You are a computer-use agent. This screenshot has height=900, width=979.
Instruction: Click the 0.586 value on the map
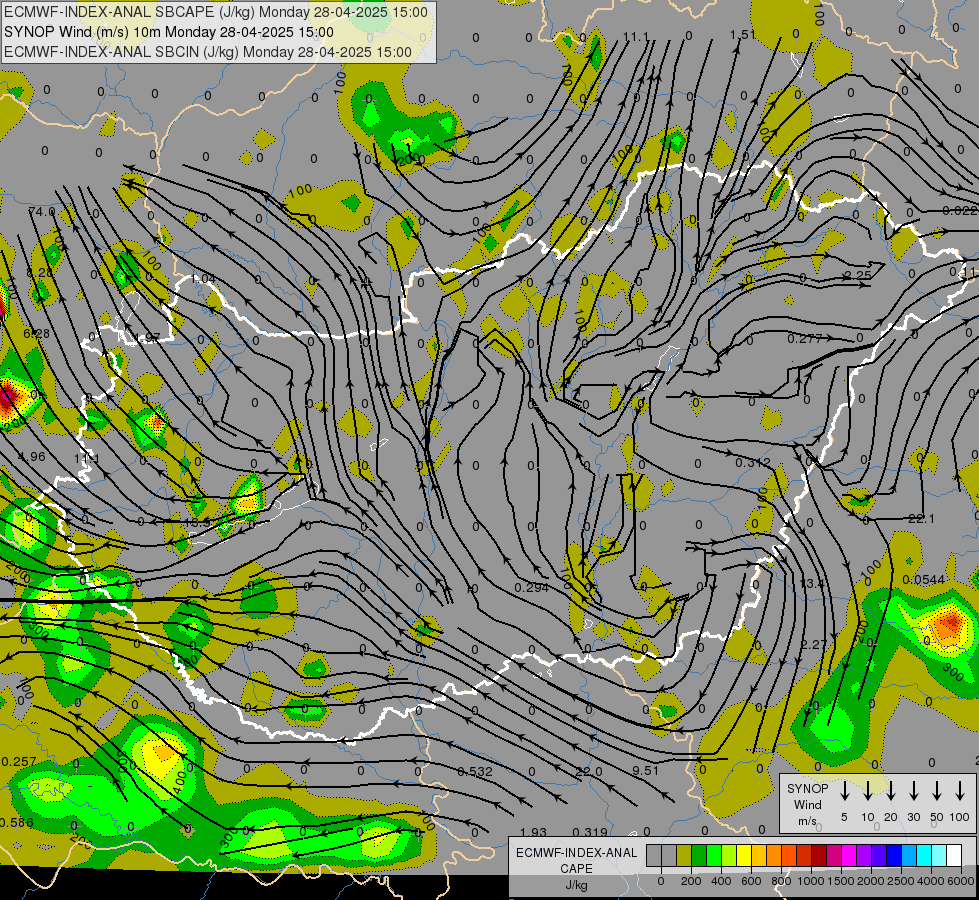[17, 822]
